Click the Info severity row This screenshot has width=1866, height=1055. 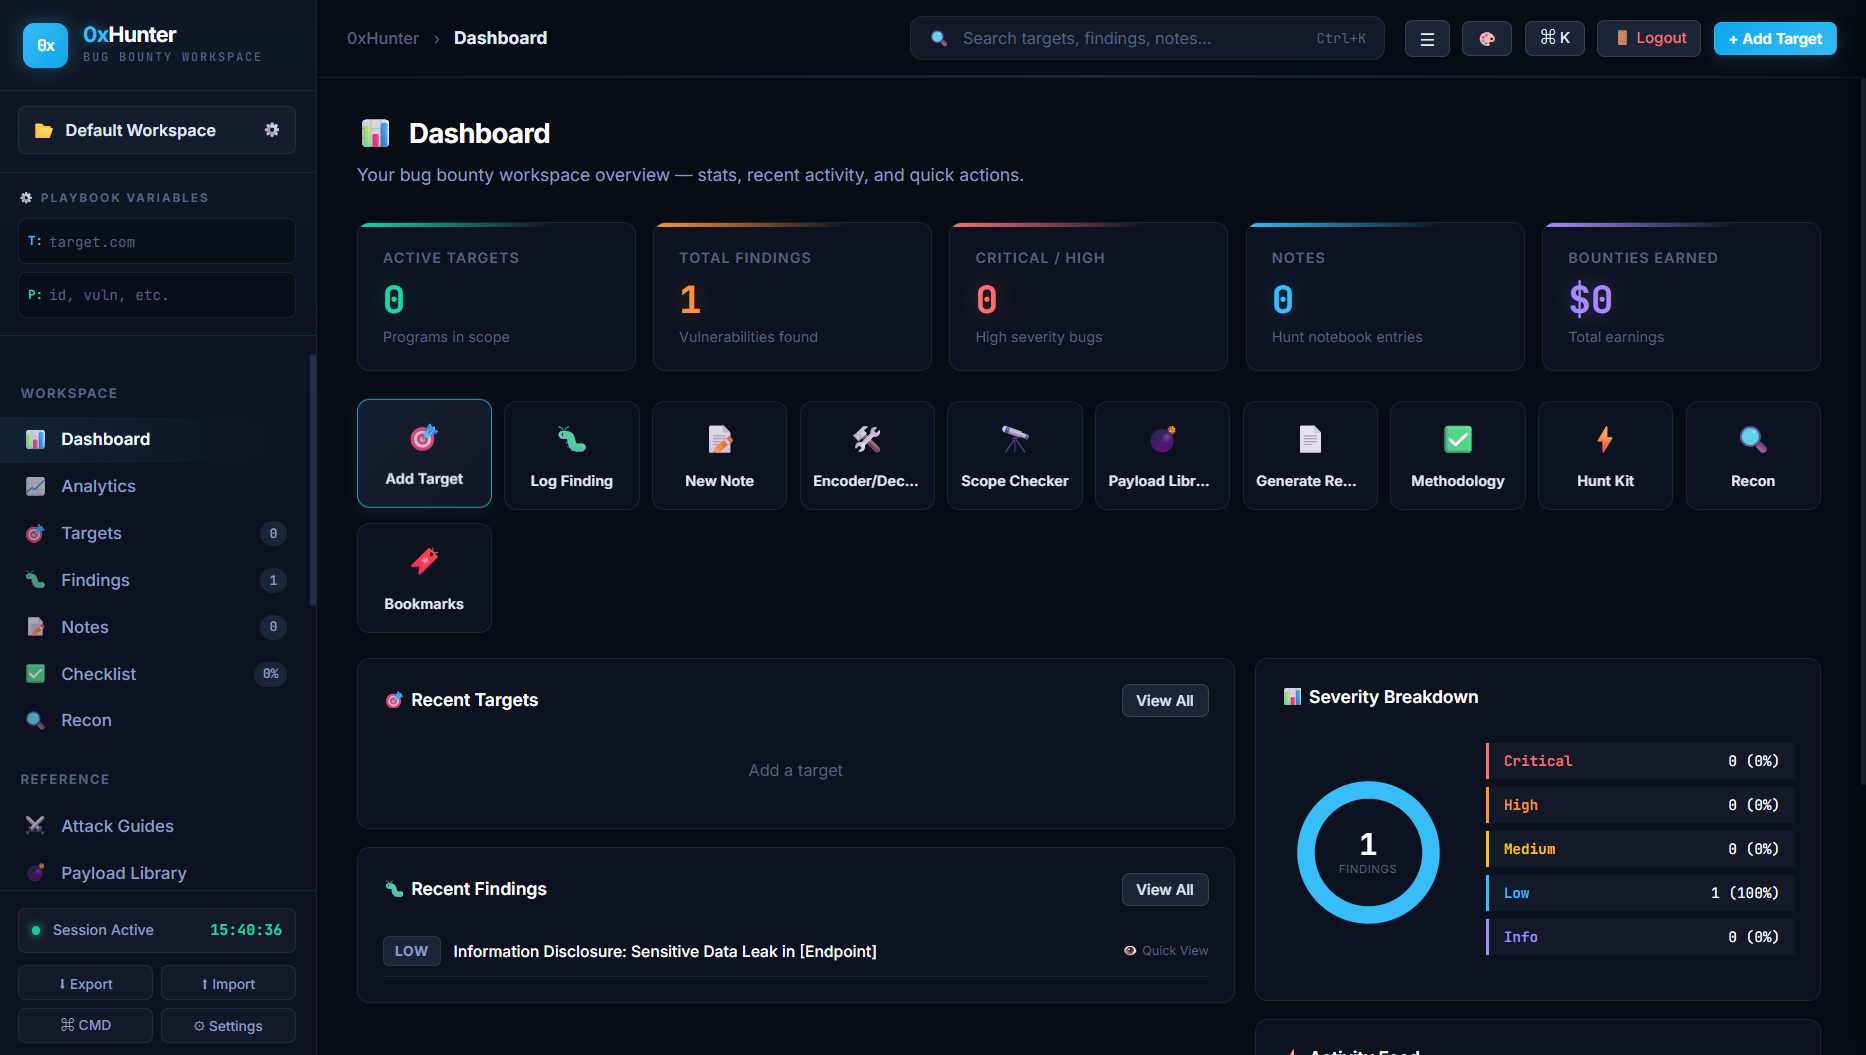[1640, 937]
